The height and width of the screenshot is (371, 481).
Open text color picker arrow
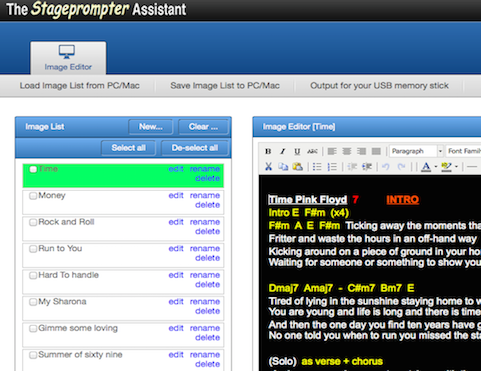tap(436, 166)
